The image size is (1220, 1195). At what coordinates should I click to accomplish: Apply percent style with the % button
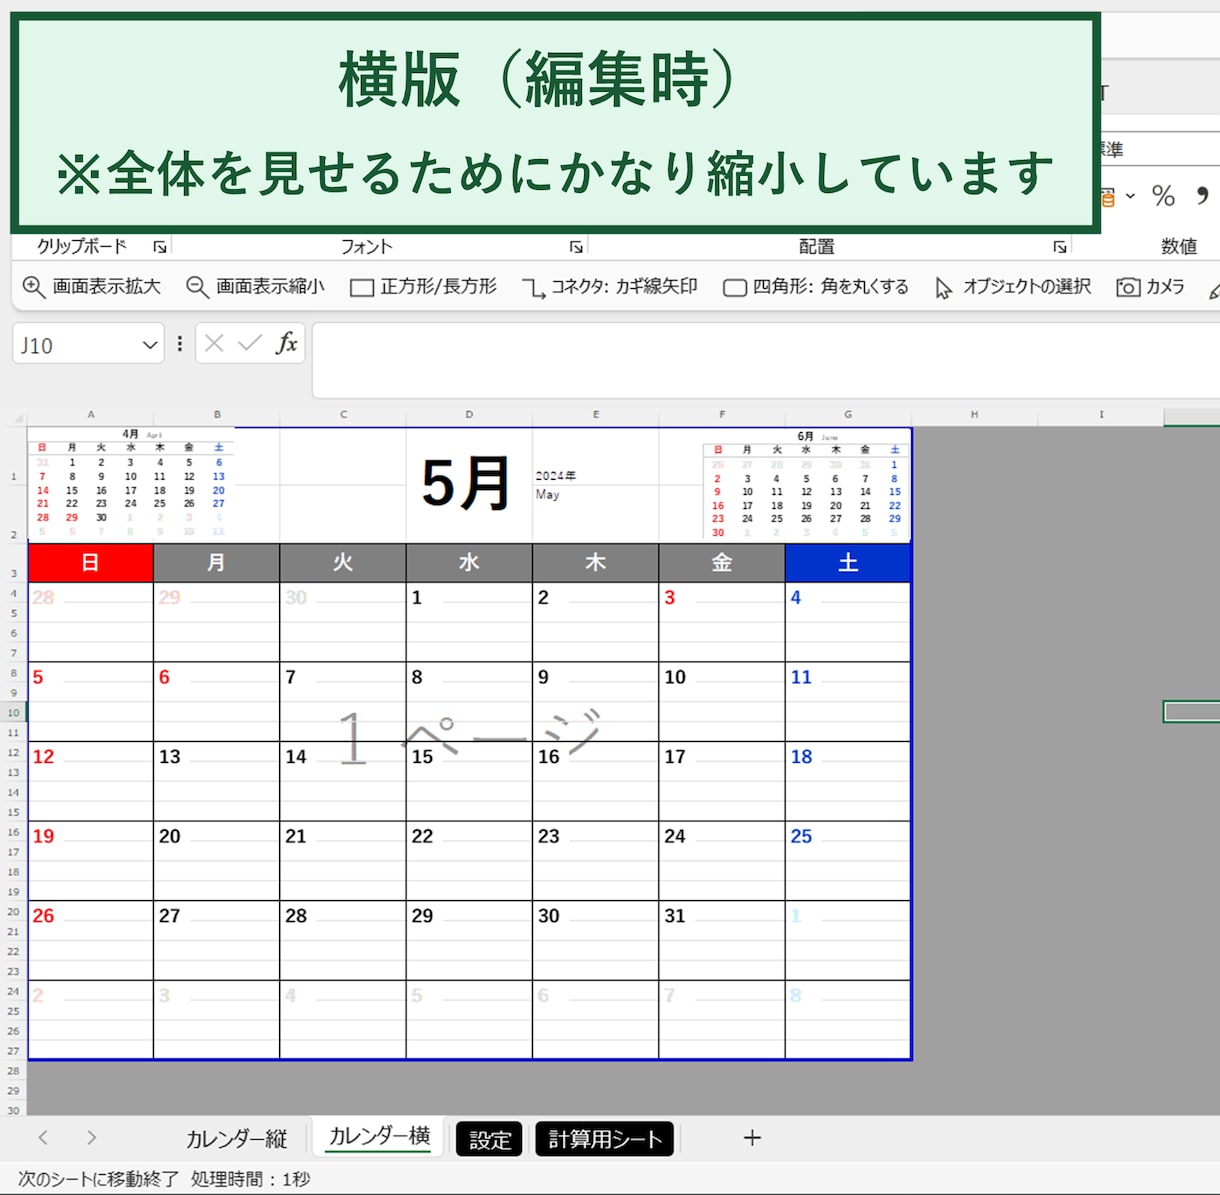1163,196
